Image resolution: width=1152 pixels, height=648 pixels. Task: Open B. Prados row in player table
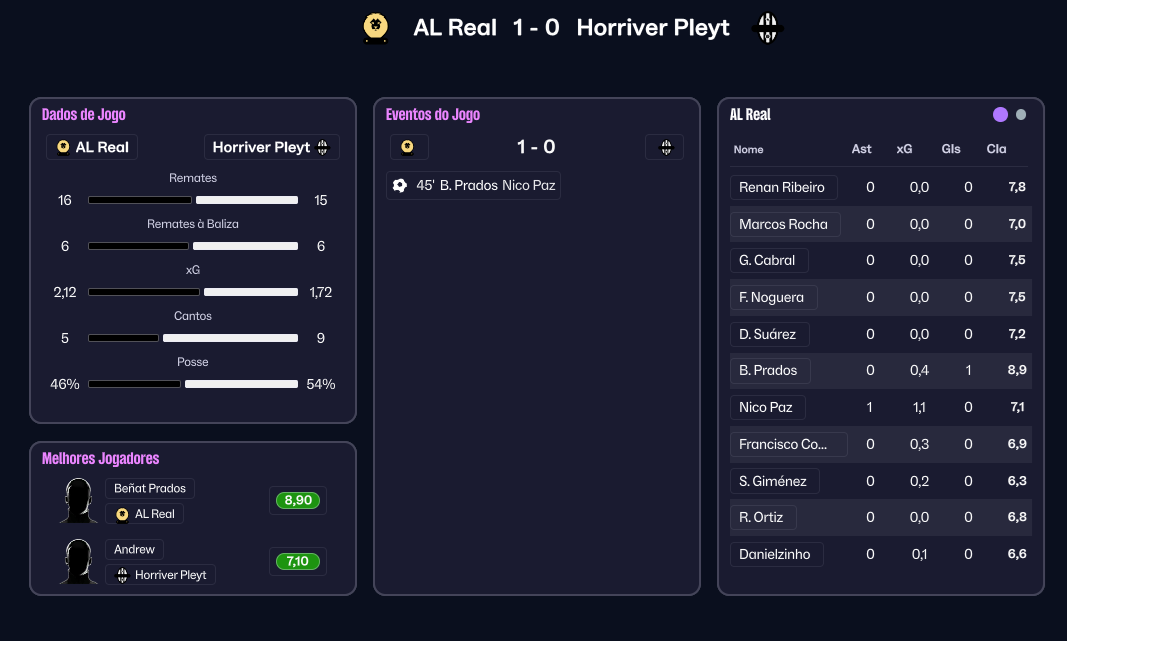(768, 370)
